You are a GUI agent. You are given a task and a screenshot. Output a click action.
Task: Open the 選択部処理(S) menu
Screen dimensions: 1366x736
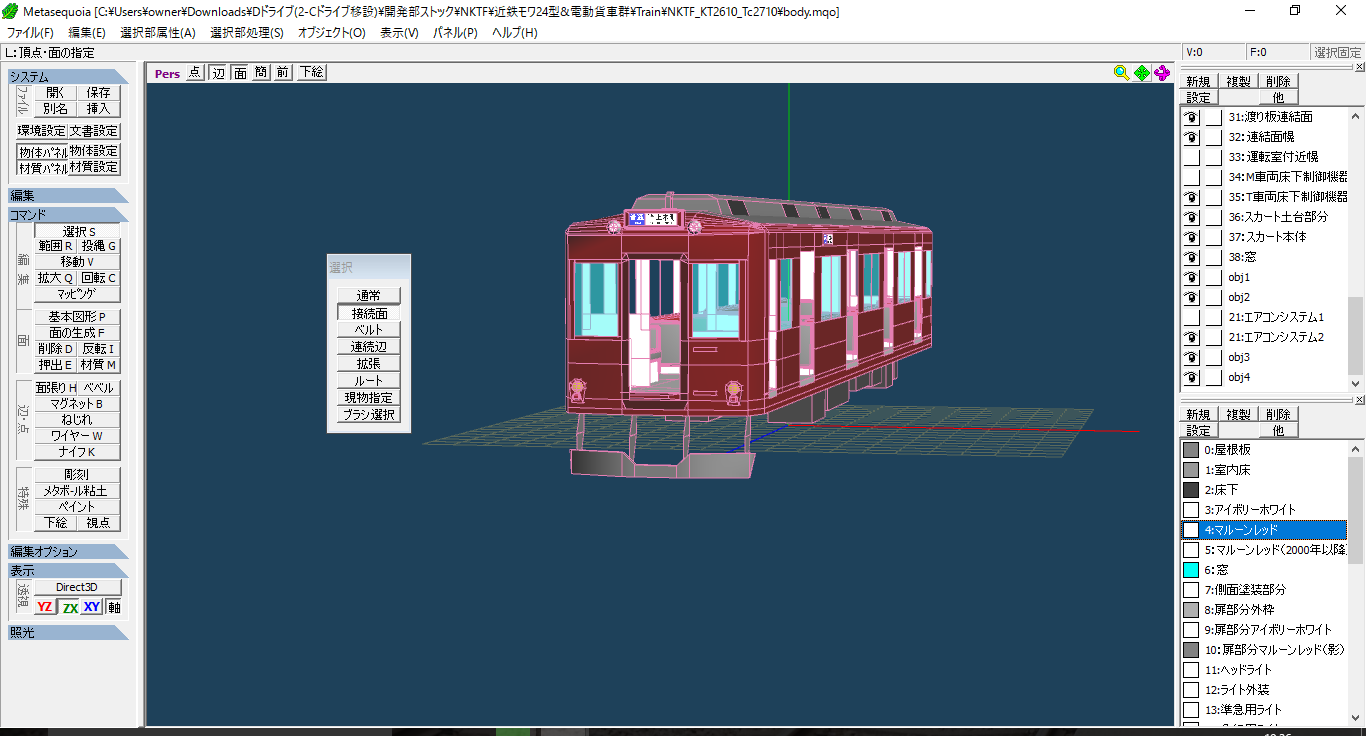click(247, 32)
